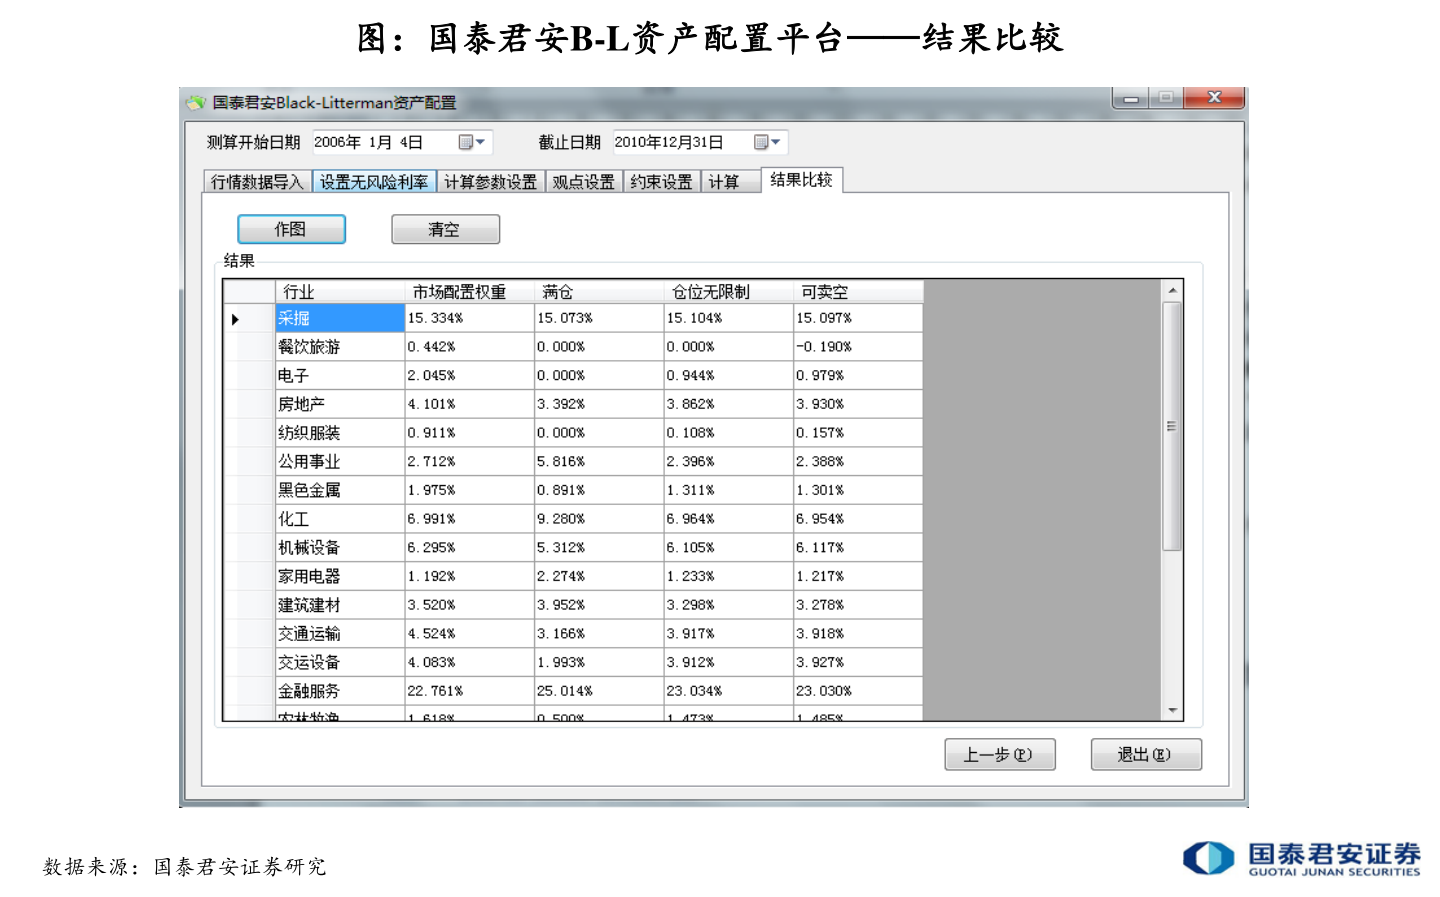Screen dimensions: 1440x897
Task: Select the 房地产 industry cell
Action: tap(339, 404)
